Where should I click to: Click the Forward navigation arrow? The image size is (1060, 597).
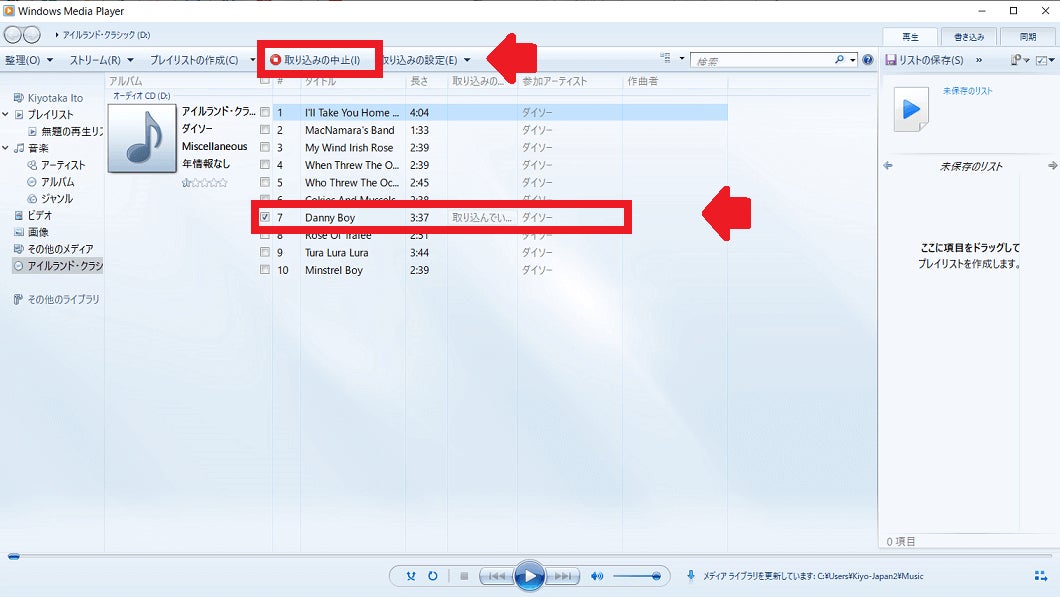click(32, 34)
